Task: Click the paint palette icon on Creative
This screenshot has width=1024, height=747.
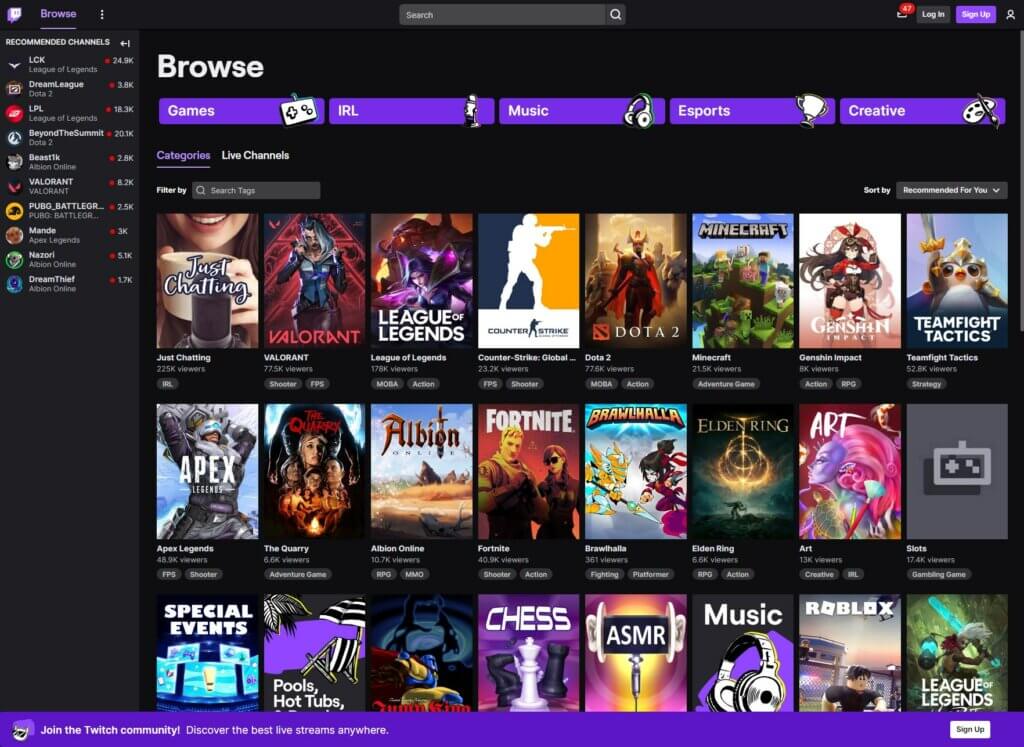Action: pyautogui.click(x=982, y=111)
